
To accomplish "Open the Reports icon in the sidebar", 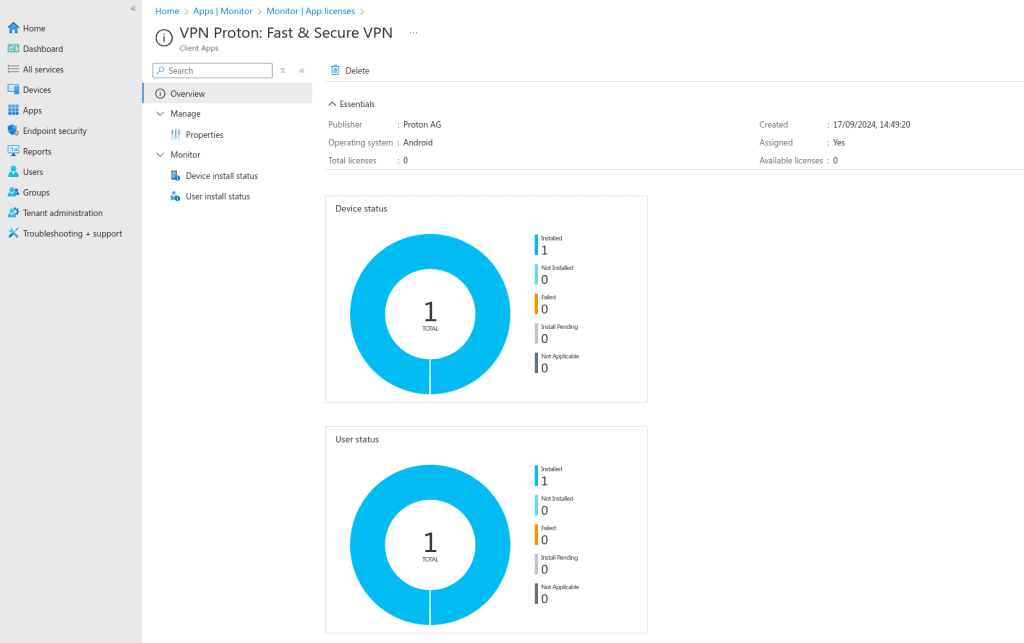I will pyautogui.click(x=13, y=151).
